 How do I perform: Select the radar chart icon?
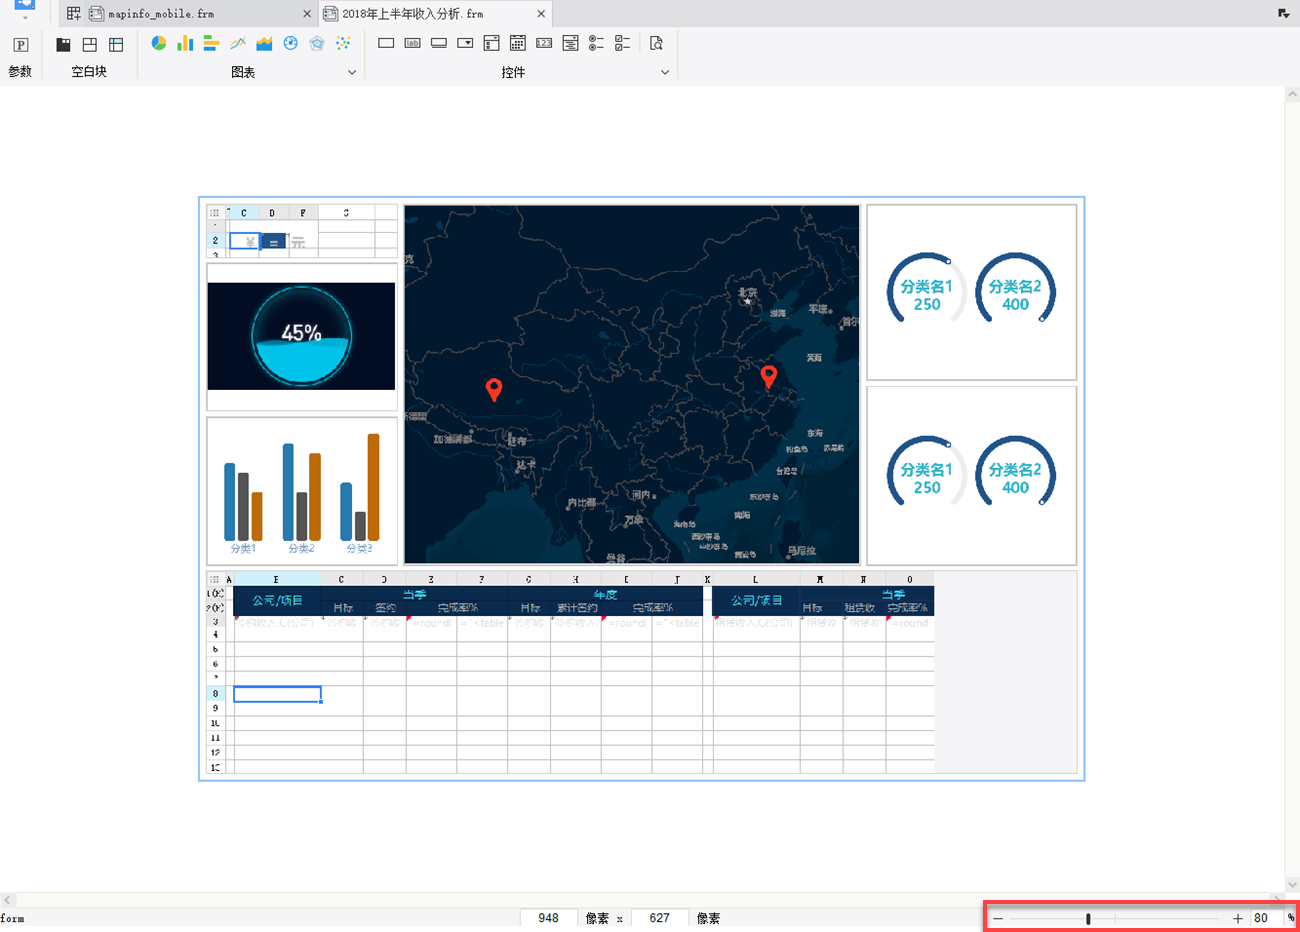(x=317, y=43)
